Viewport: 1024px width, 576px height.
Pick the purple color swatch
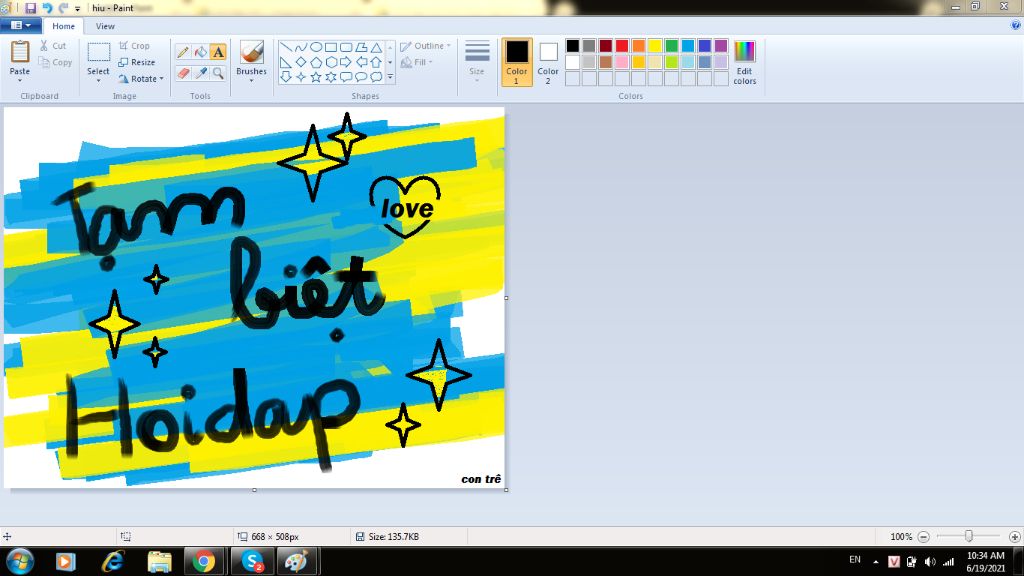pyautogui.click(x=721, y=46)
